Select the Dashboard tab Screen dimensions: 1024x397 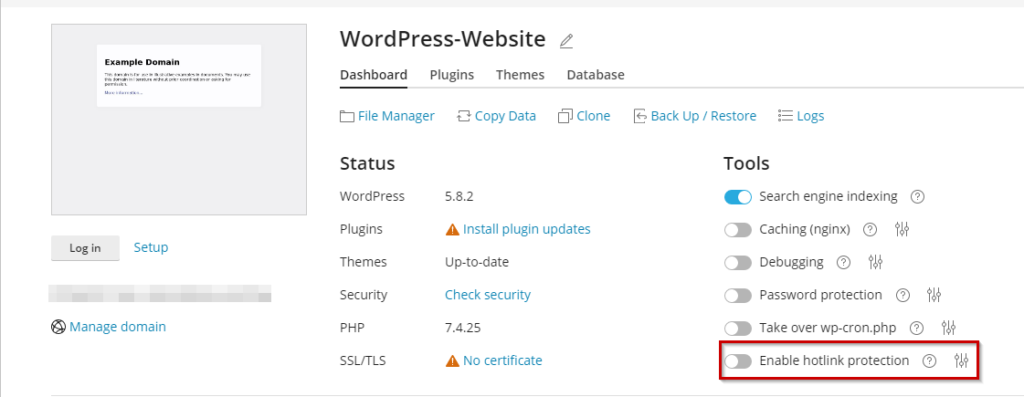click(374, 75)
